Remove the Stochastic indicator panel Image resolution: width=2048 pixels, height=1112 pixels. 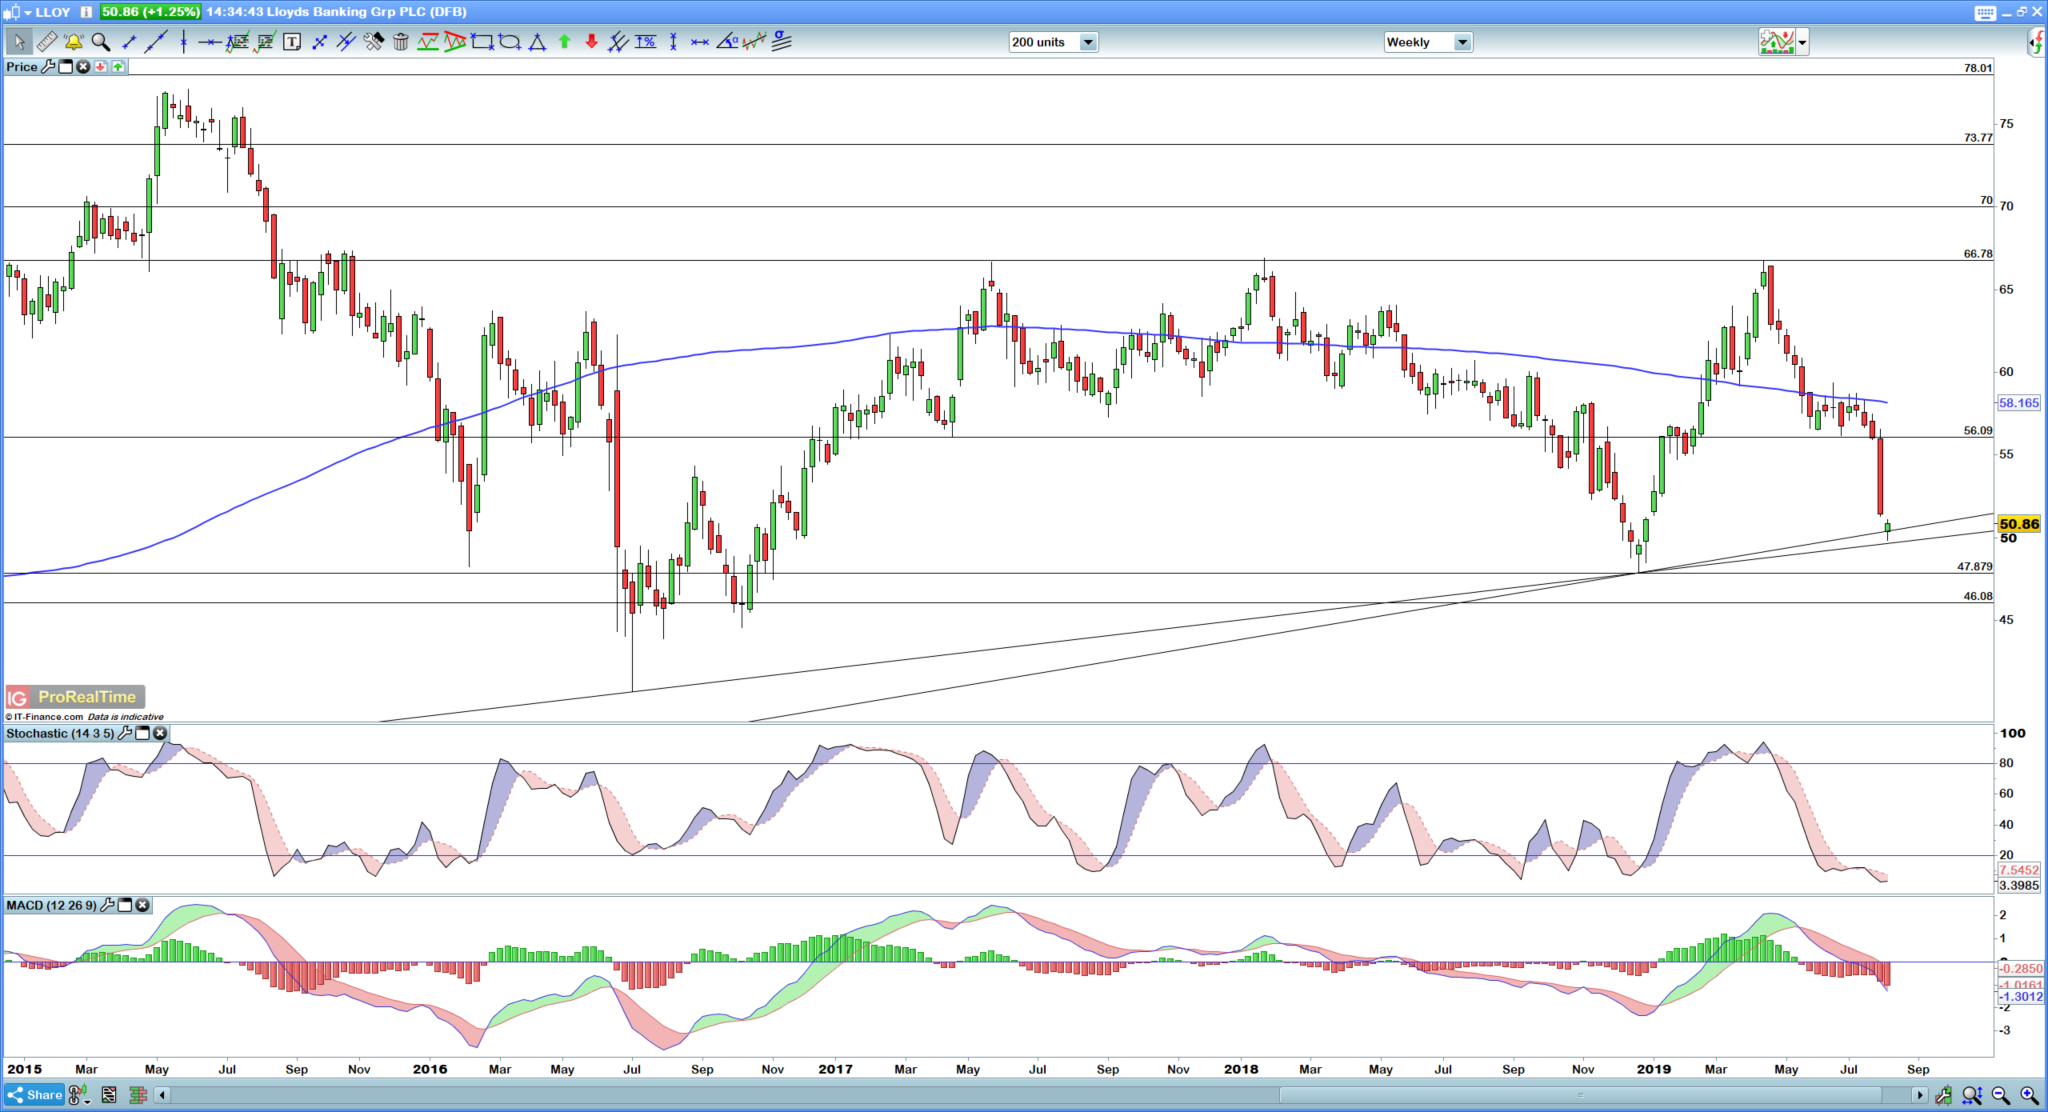pos(160,733)
